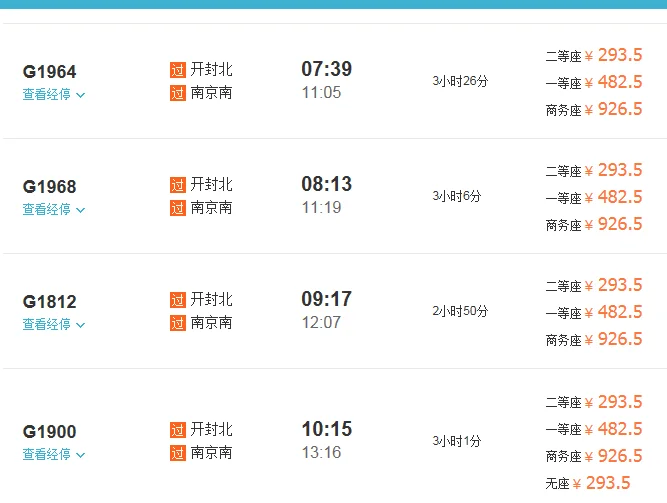Click the orange 过 icon beside 南京南 for G1964
Image resolution: width=667 pixels, height=503 pixels.
(178, 93)
